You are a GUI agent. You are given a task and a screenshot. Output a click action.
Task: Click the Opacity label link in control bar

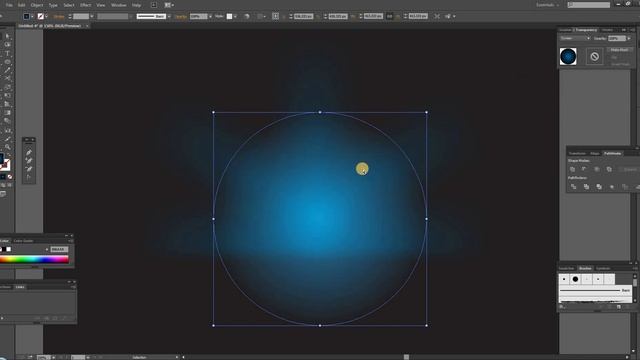pos(181,16)
